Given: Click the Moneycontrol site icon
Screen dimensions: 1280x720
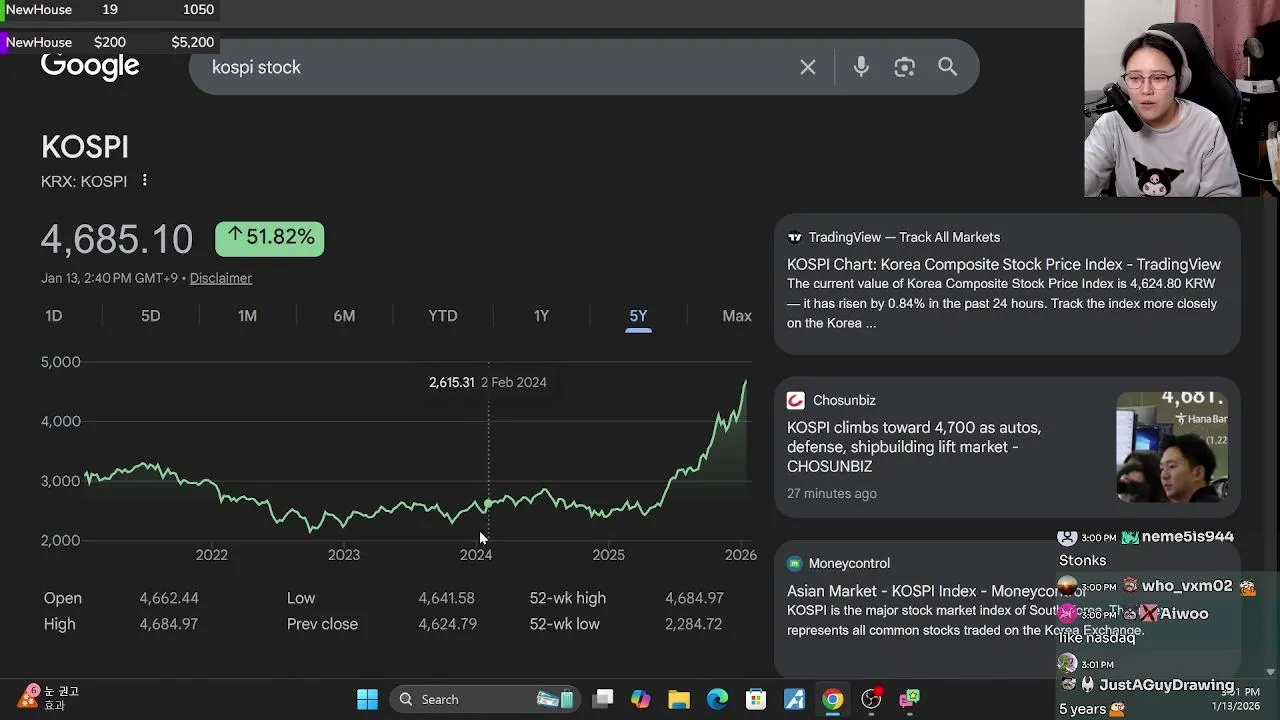Looking at the screenshot, I should [x=795, y=563].
